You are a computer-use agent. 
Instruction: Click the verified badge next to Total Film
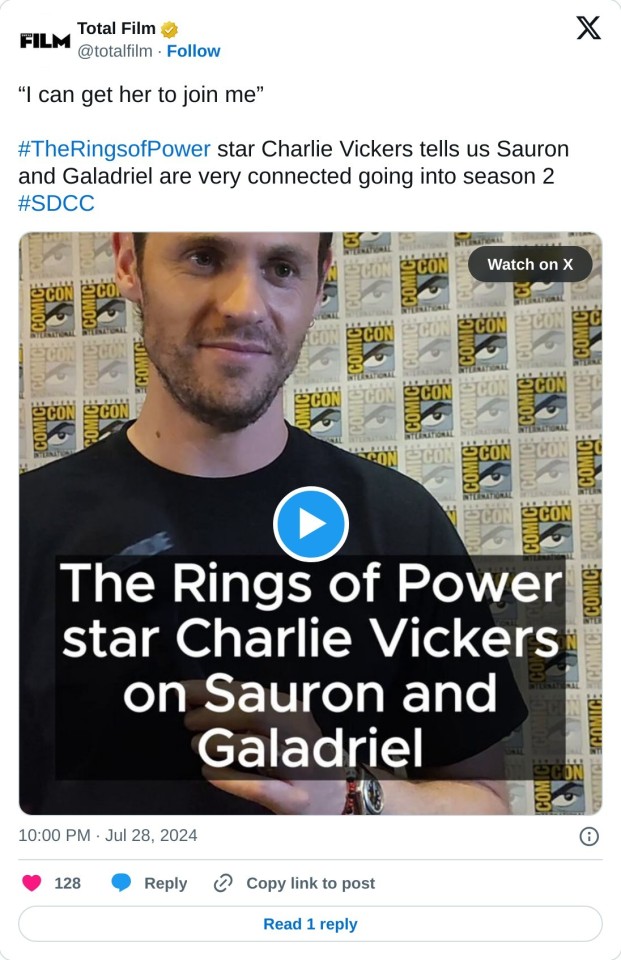(x=170, y=29)
